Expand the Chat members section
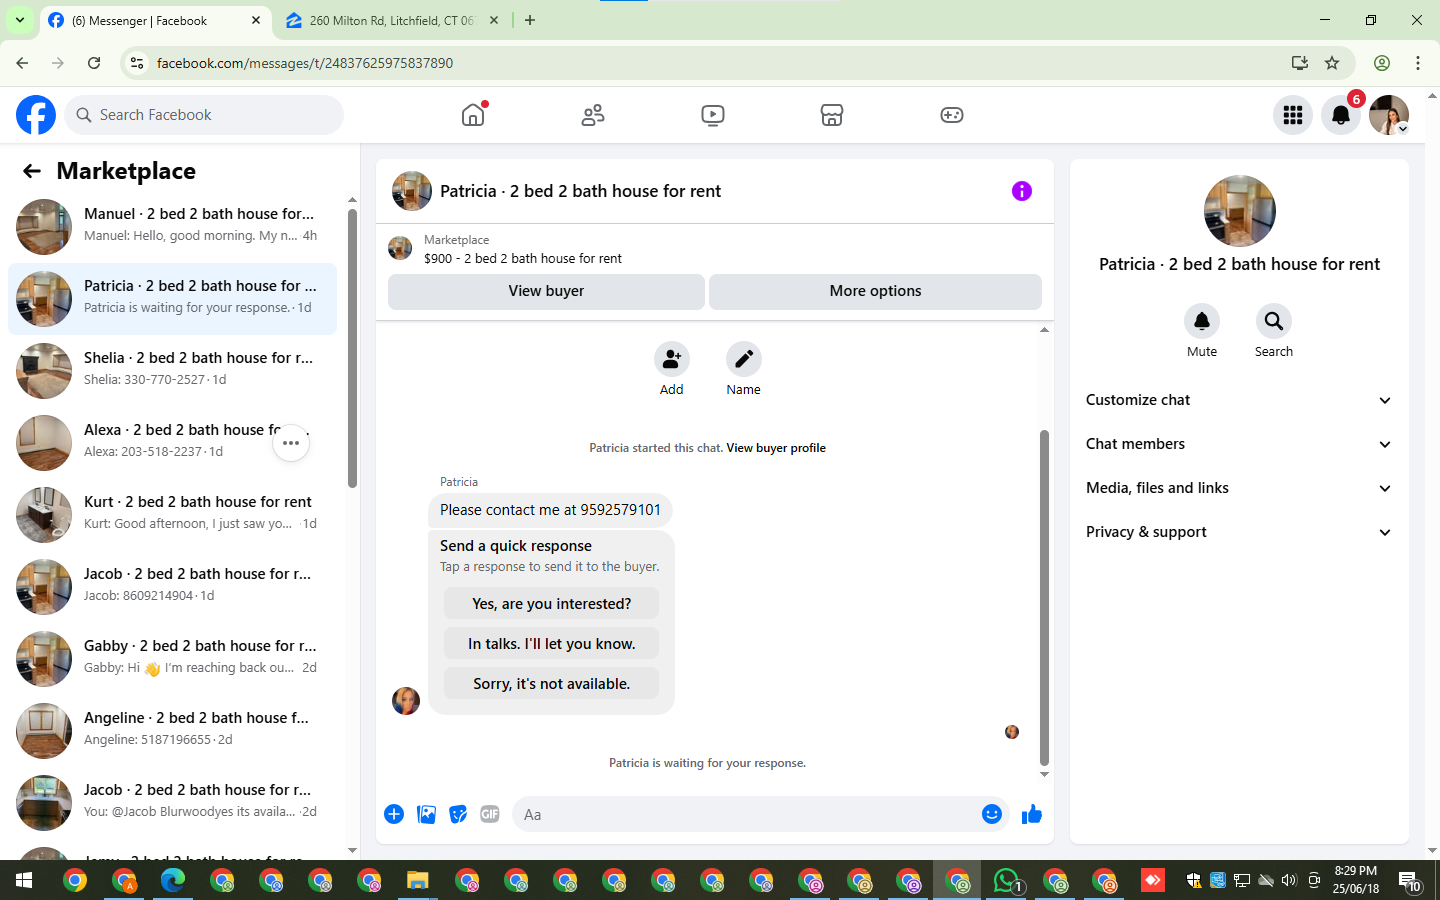 point(1239,444)
